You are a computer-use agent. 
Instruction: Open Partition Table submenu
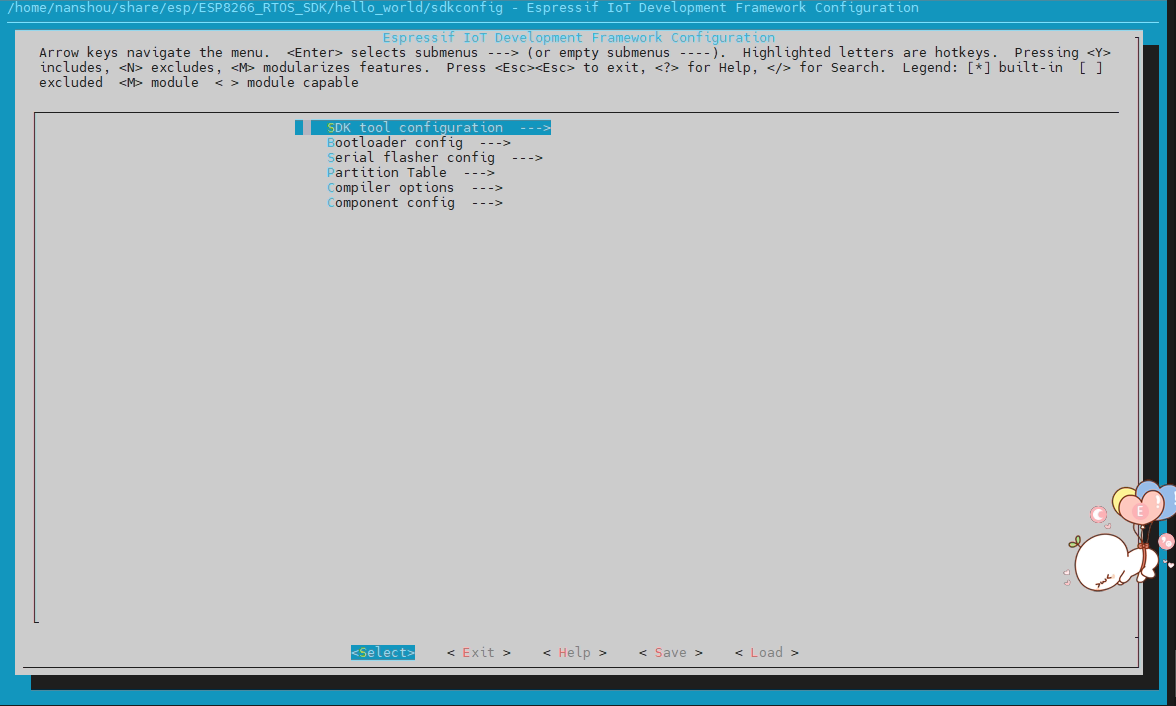point(410,173)
